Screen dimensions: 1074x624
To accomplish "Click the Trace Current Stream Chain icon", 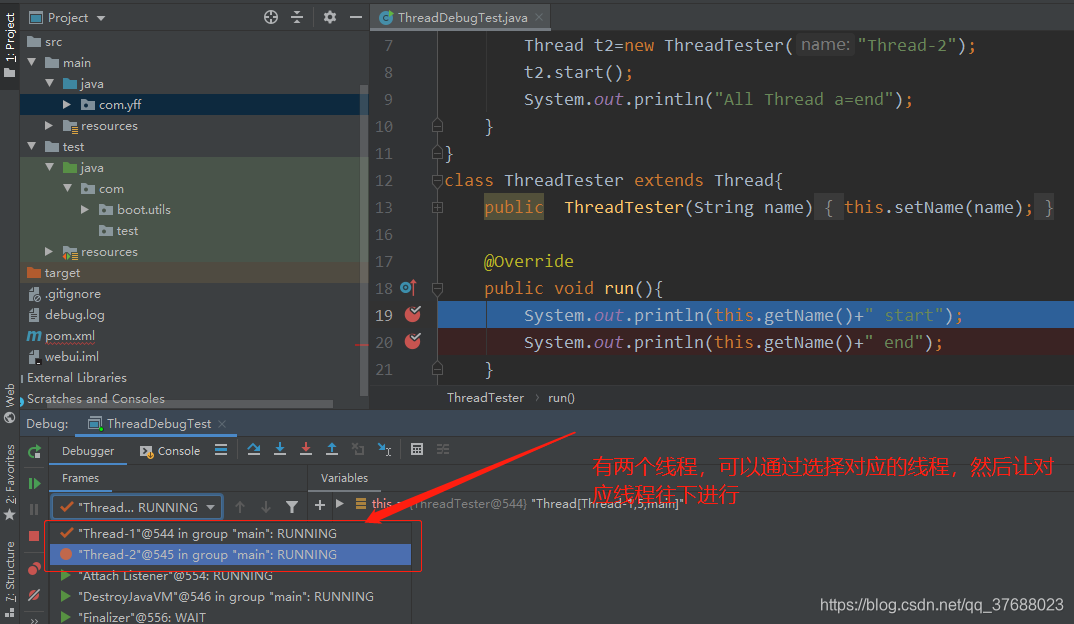I will click(443, 449).
